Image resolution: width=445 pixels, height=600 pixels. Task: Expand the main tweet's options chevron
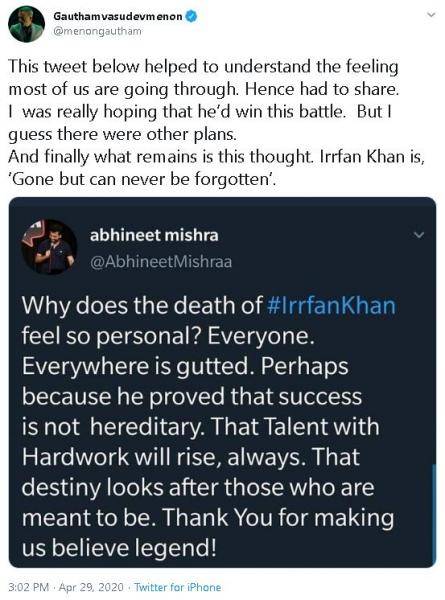(431, 15)
